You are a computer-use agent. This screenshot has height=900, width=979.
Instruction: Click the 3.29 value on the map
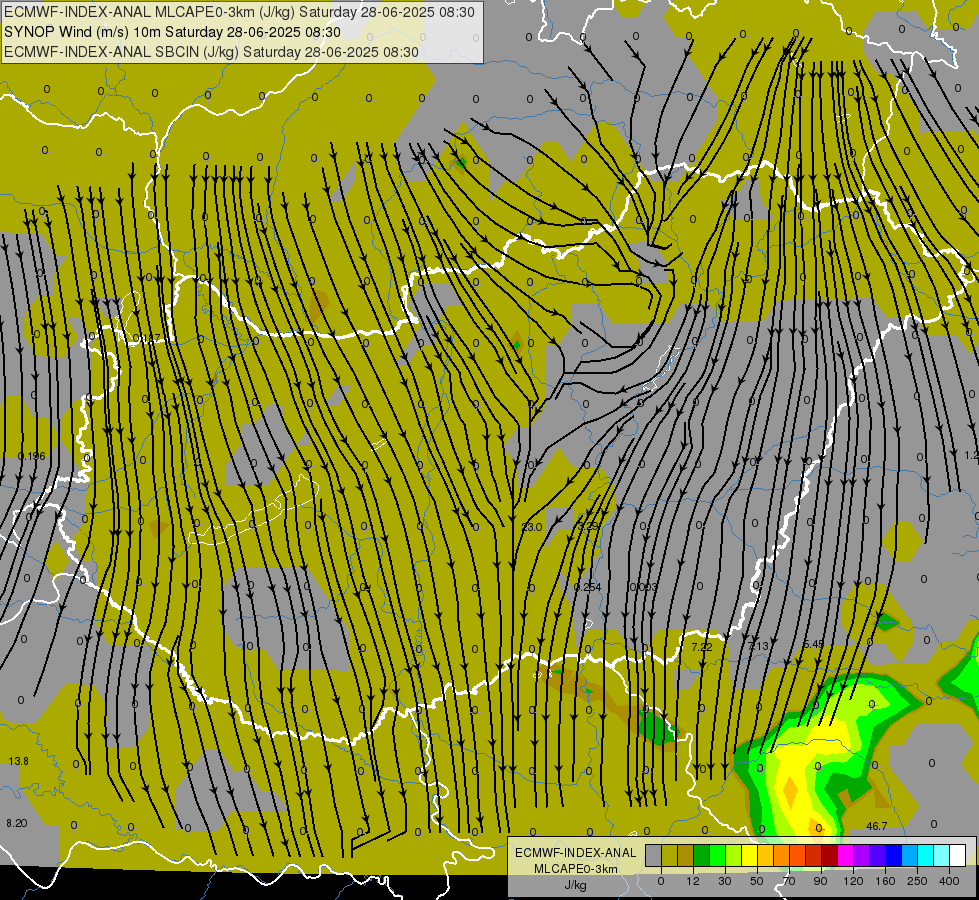click(x=588, y=527)
